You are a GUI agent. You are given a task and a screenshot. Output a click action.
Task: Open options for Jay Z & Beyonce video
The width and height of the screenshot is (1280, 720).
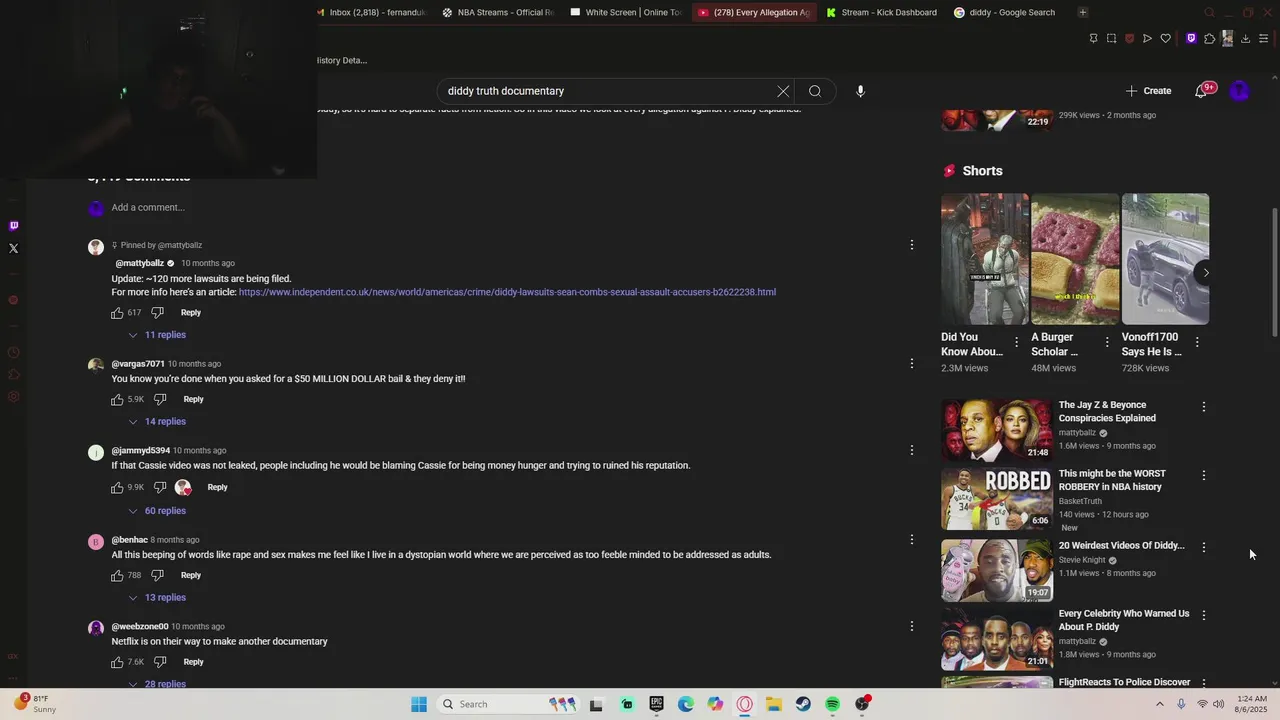point(1204,407)
